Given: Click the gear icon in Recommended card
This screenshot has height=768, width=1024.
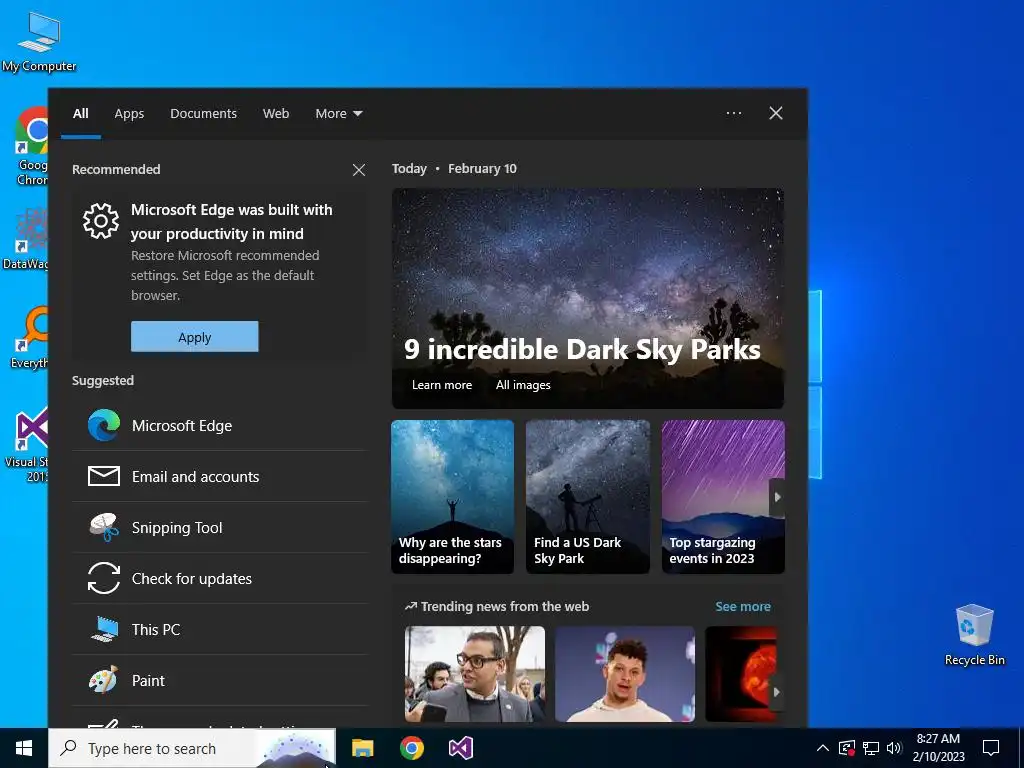Looking at the screenshot, I should pos(101,221).
